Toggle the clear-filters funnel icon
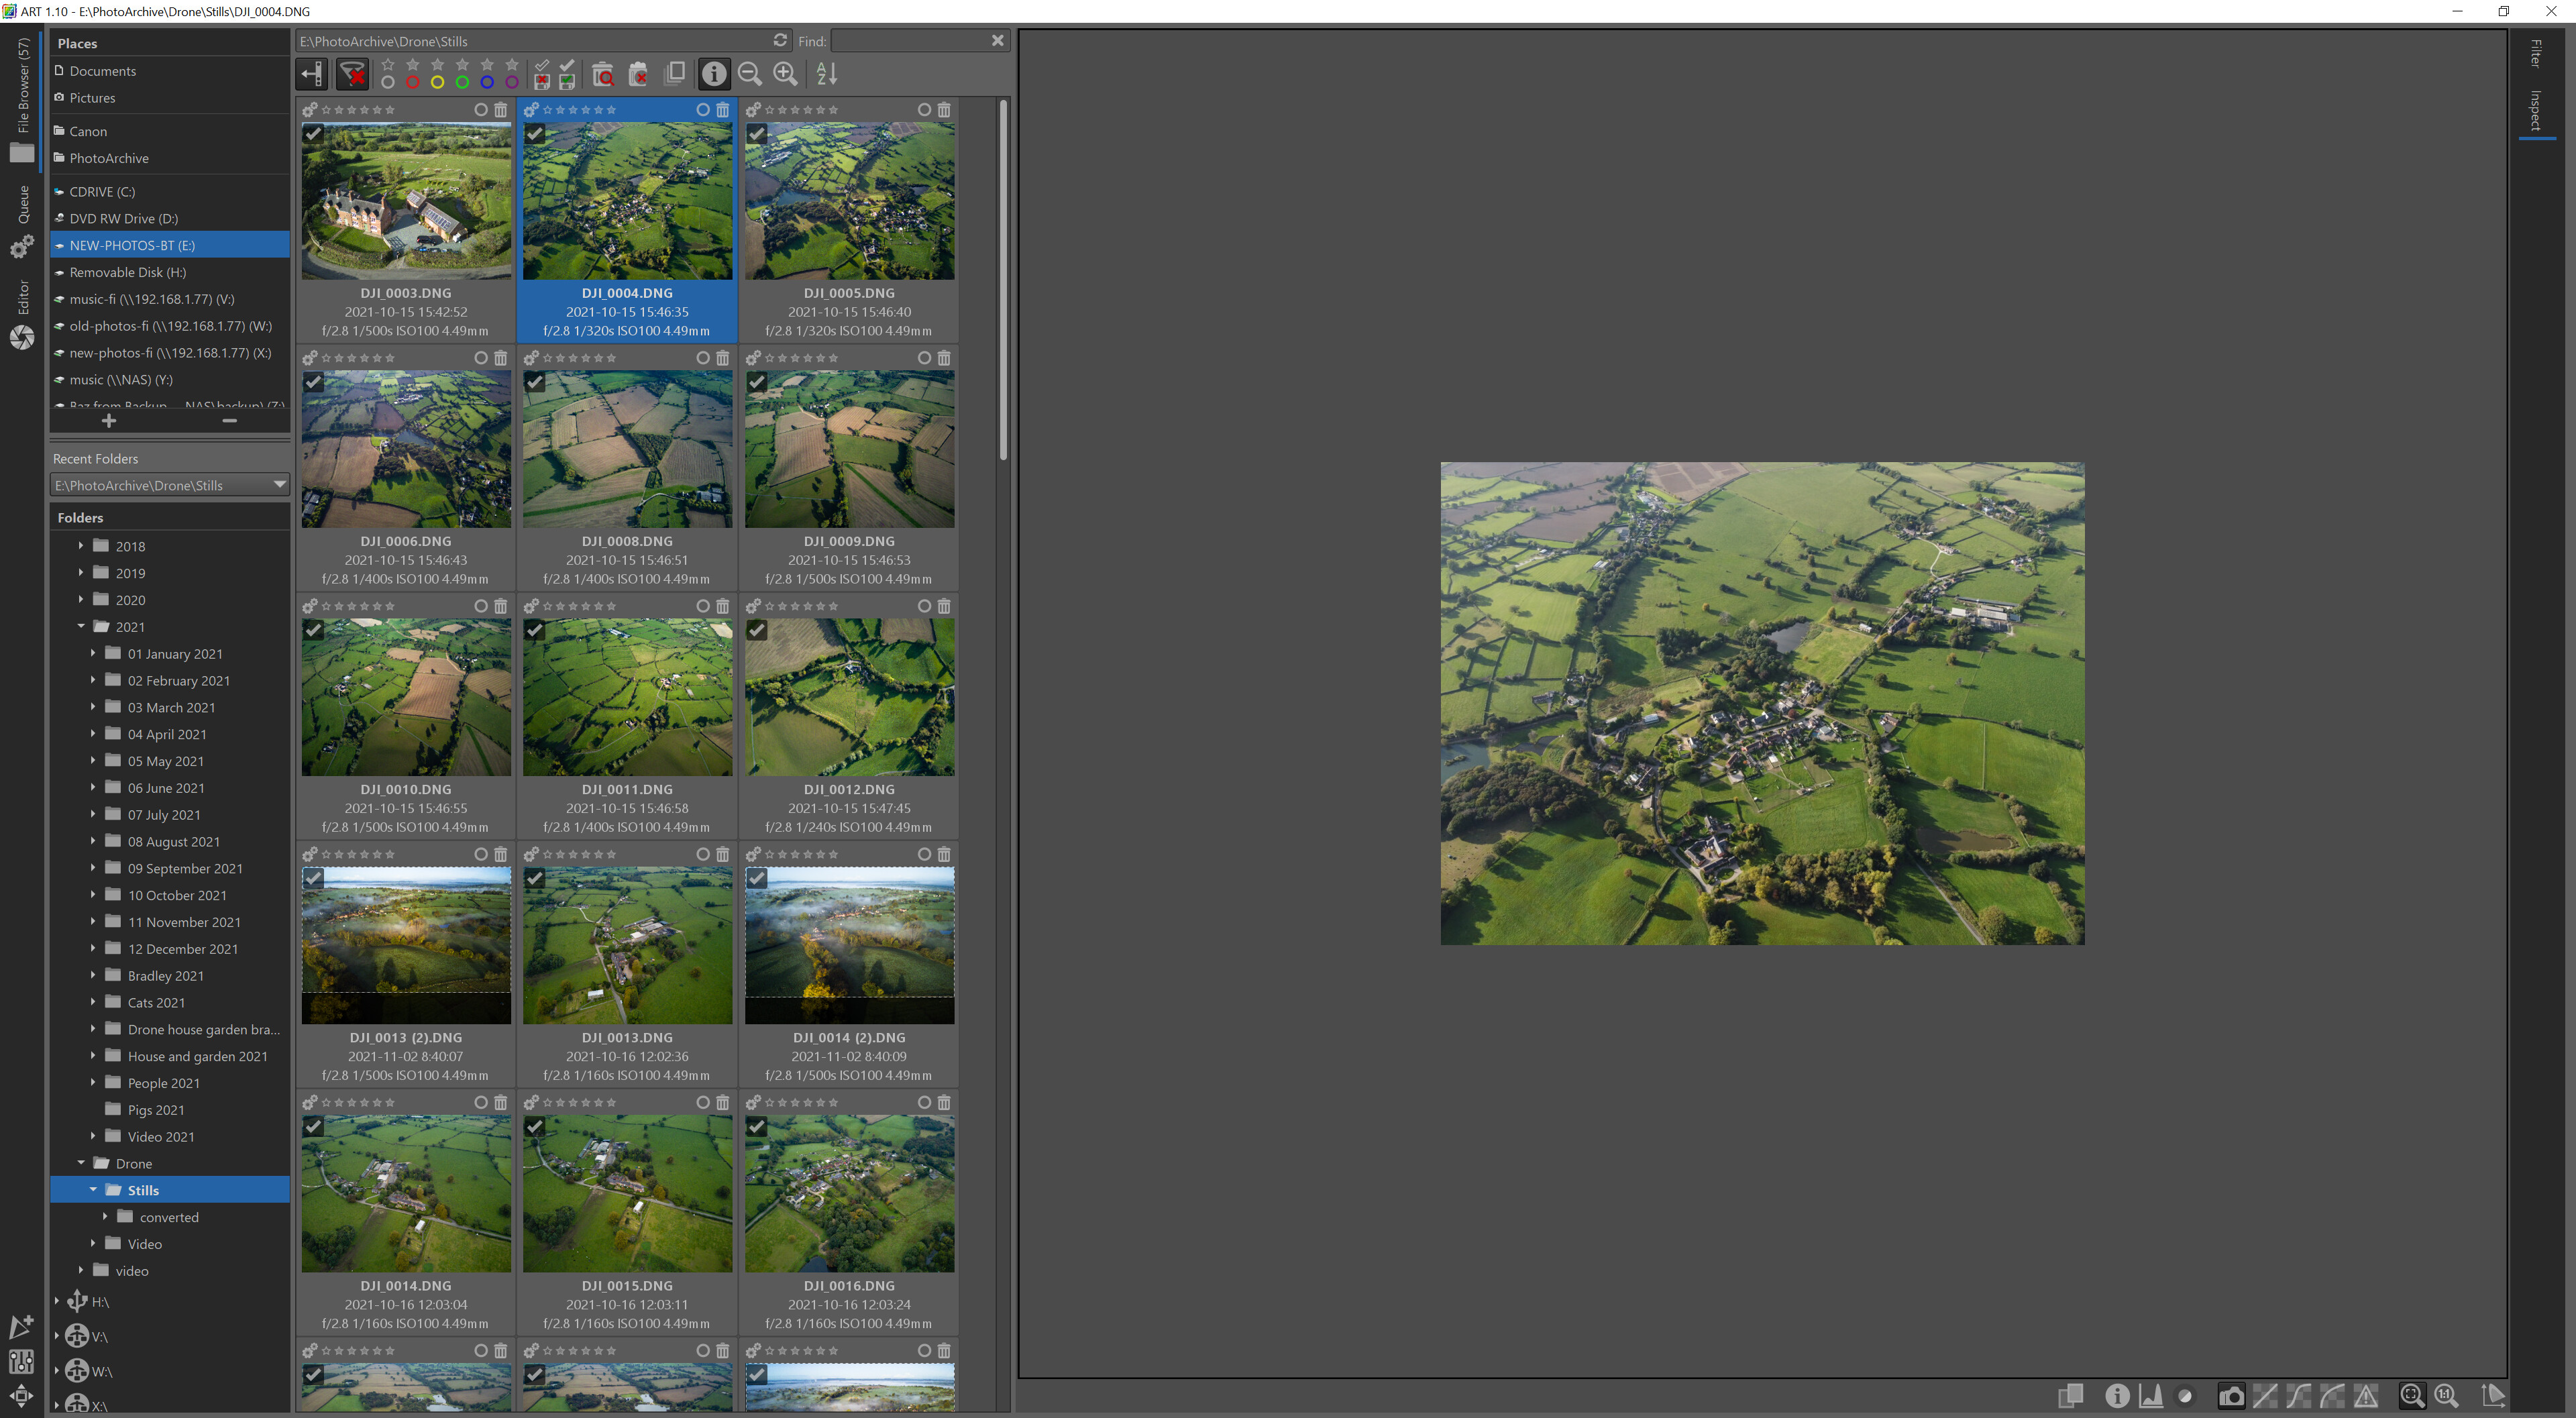 (x=353, y=74)
